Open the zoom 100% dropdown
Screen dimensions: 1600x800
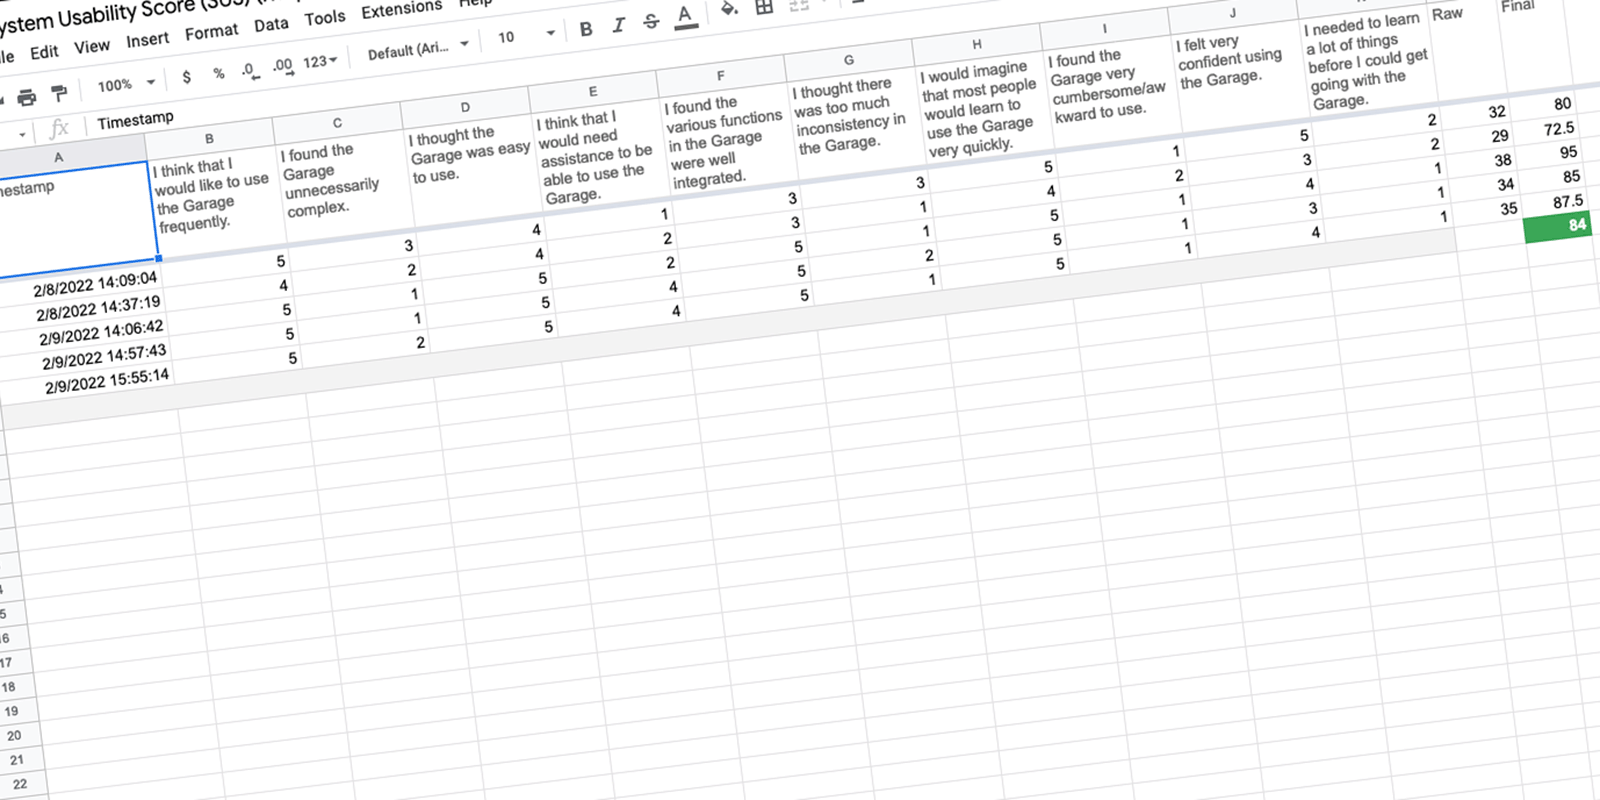(126, 84)
